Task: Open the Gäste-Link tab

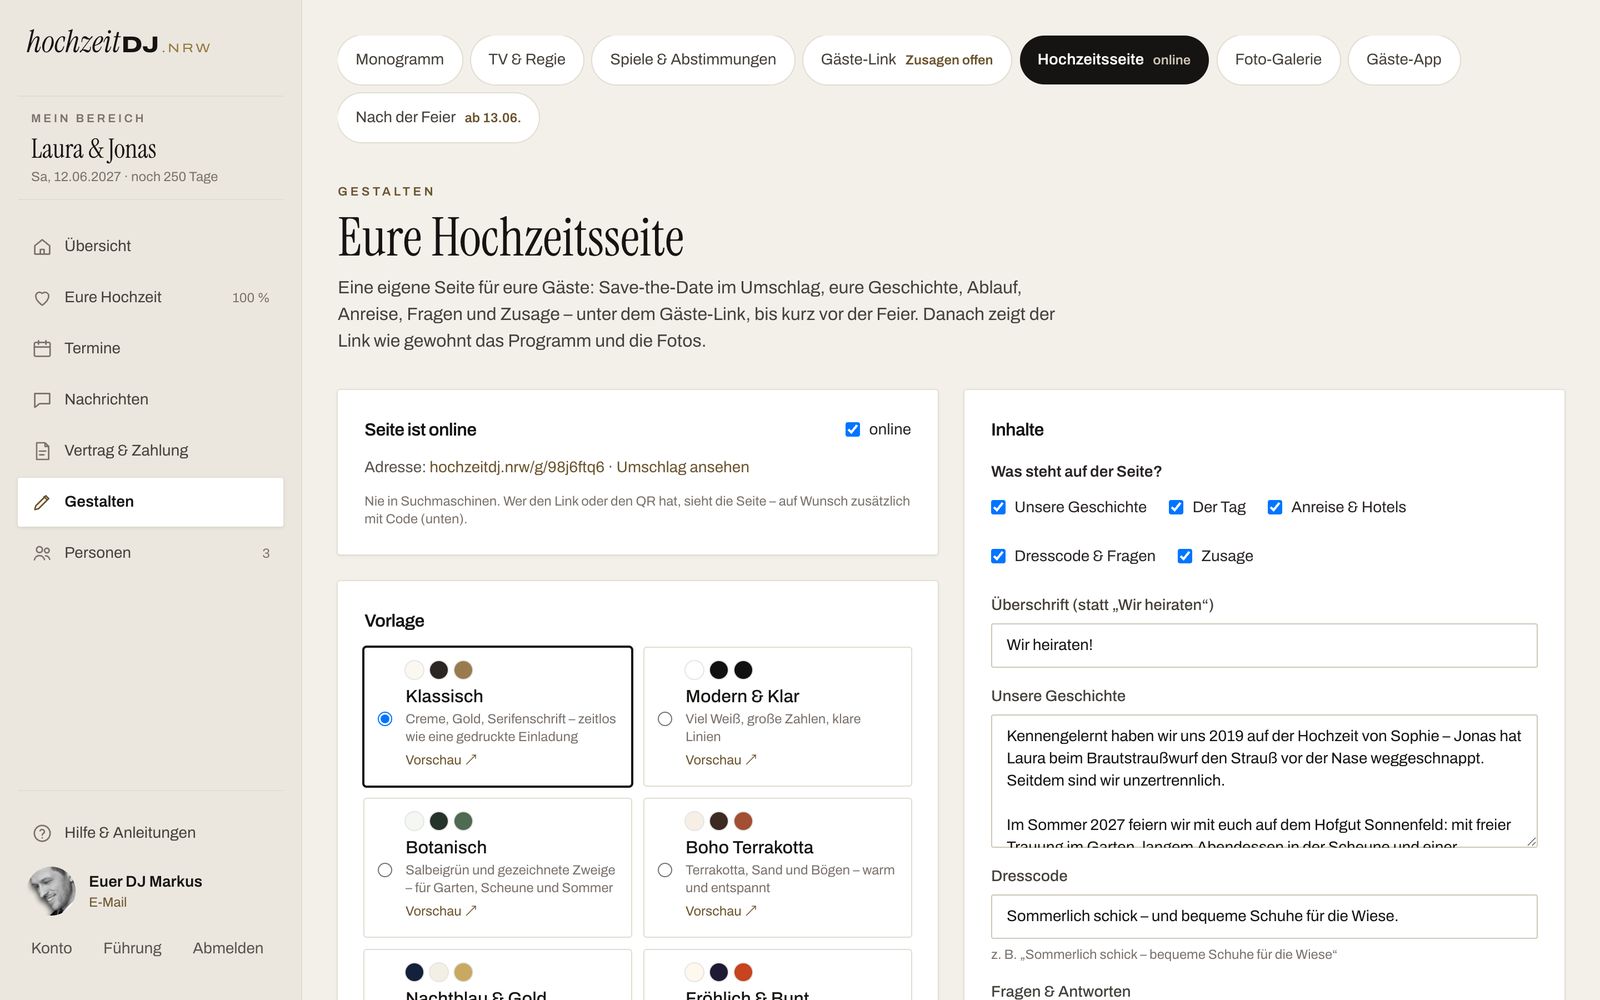Action: point(907,60)
